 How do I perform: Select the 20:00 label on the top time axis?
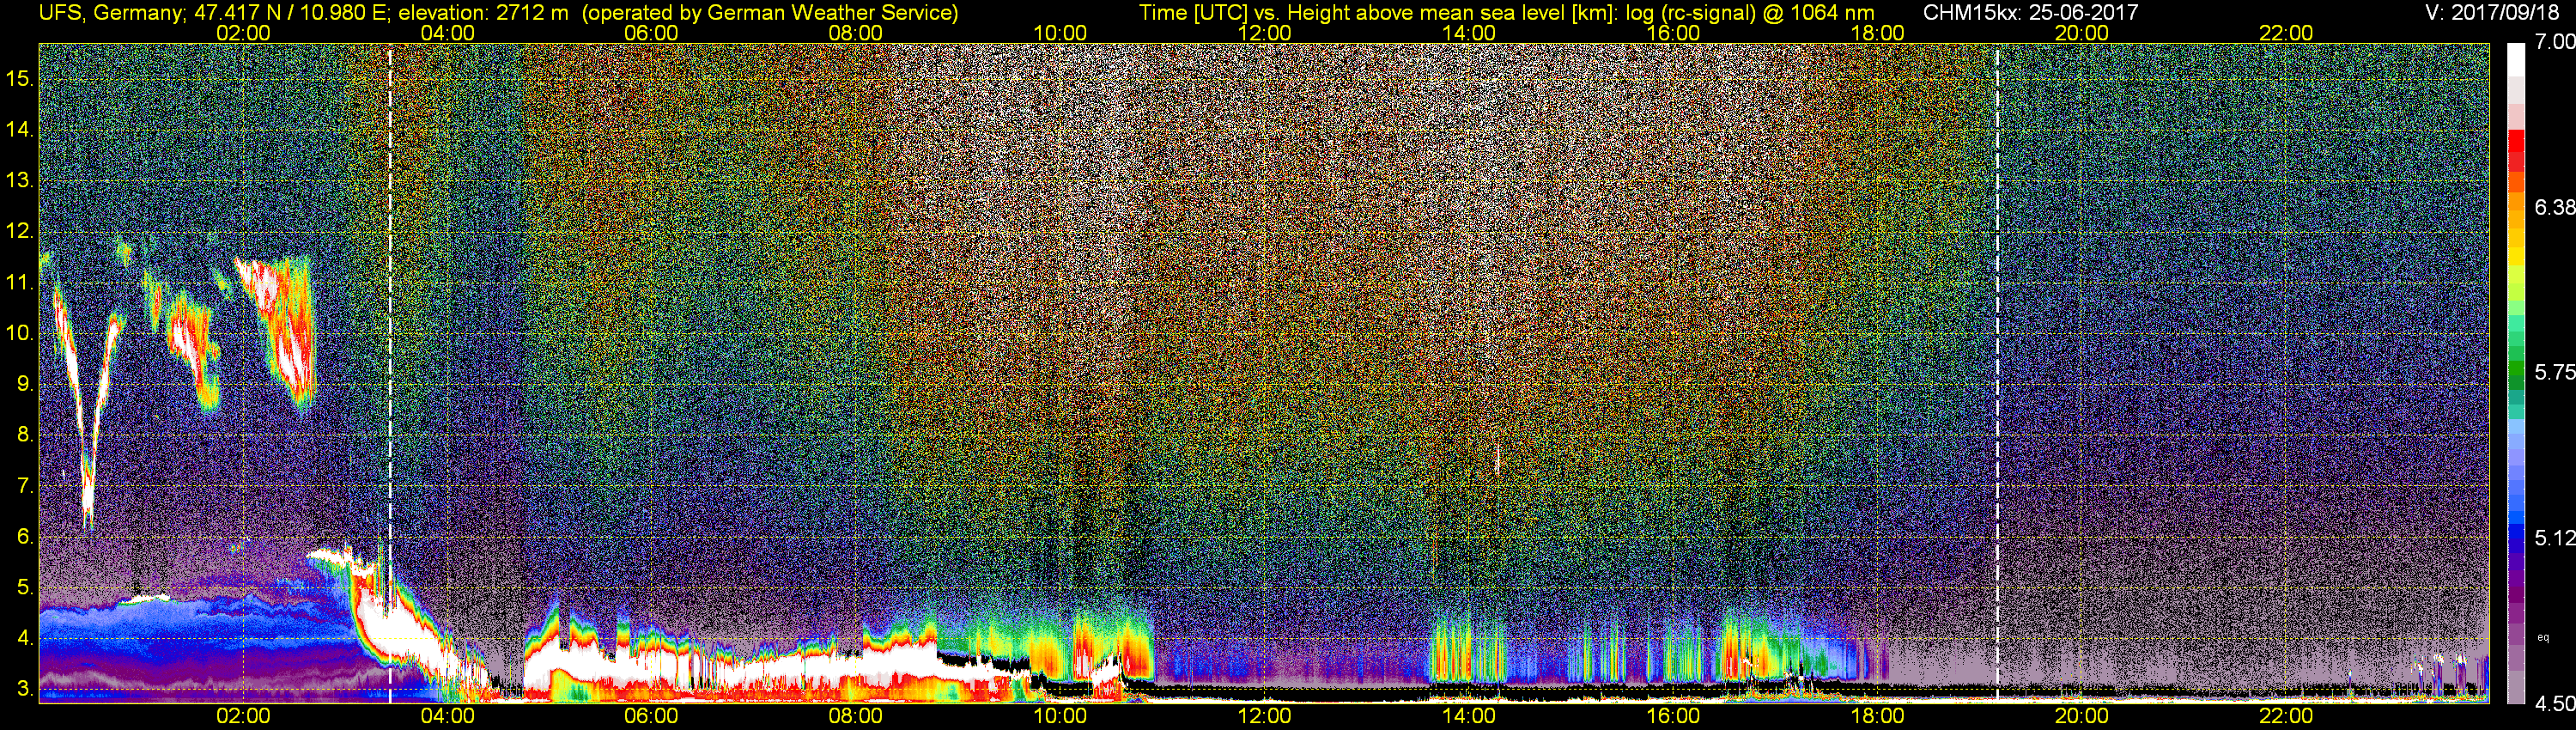click(2082, 33)
